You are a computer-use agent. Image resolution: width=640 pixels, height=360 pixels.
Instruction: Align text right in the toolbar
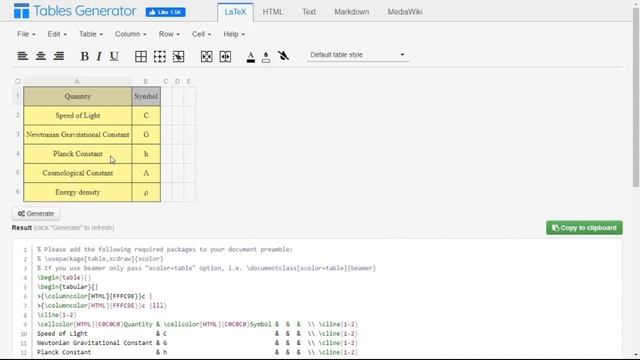(x=58, y=56)
